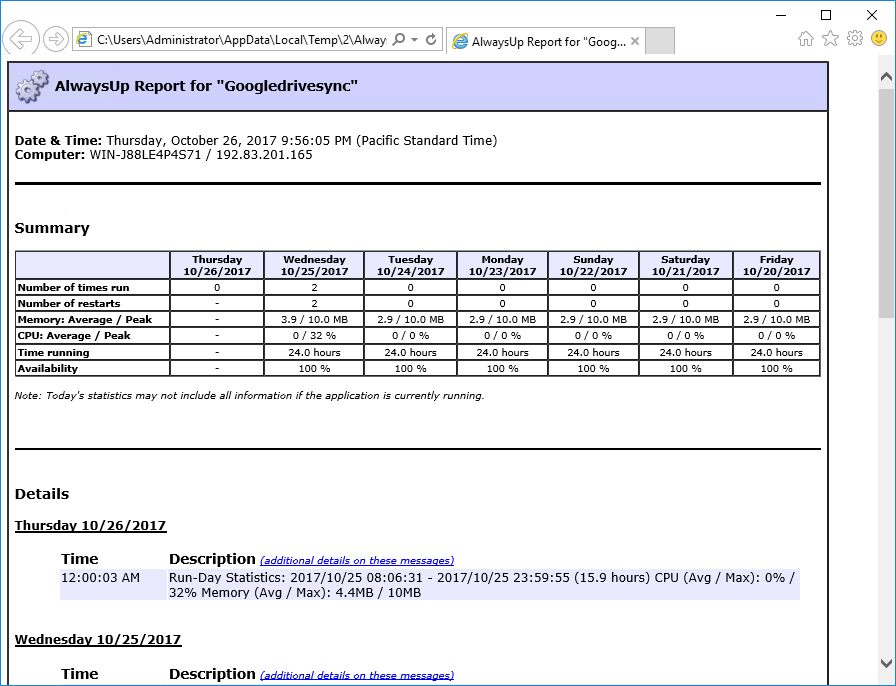Click Saturday's "0 / 0 %" CPU cell
The height and width of the screenshot is (686, 896).
(x=685, y=336)
